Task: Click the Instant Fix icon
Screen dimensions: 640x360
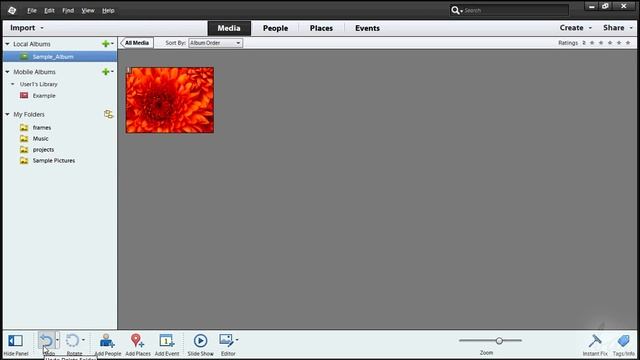Action: (595, 341)
